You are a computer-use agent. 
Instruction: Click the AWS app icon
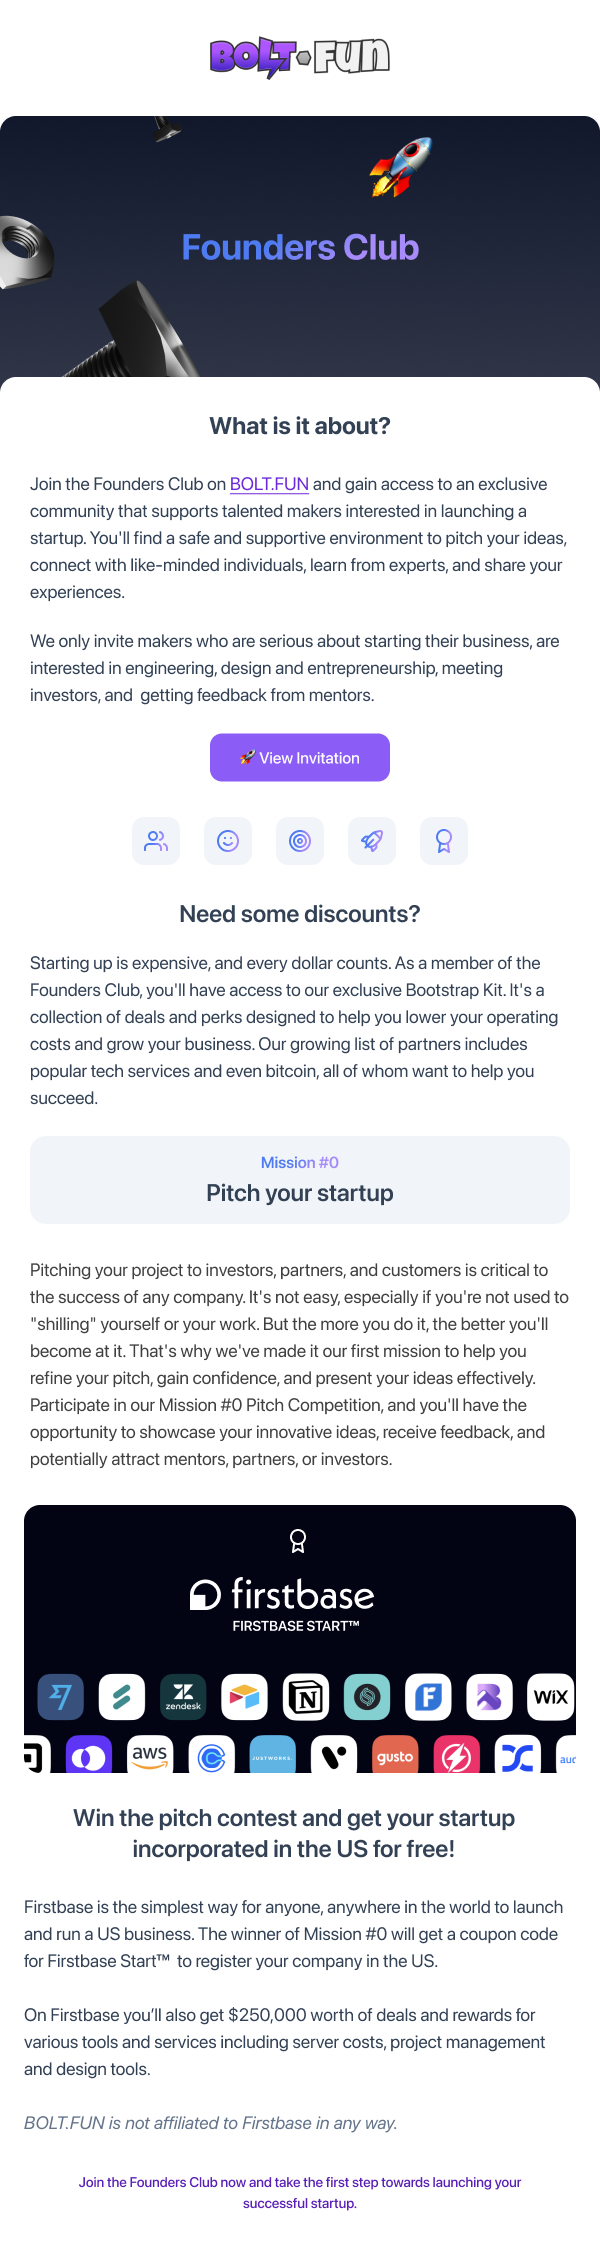coord(150,1756)
